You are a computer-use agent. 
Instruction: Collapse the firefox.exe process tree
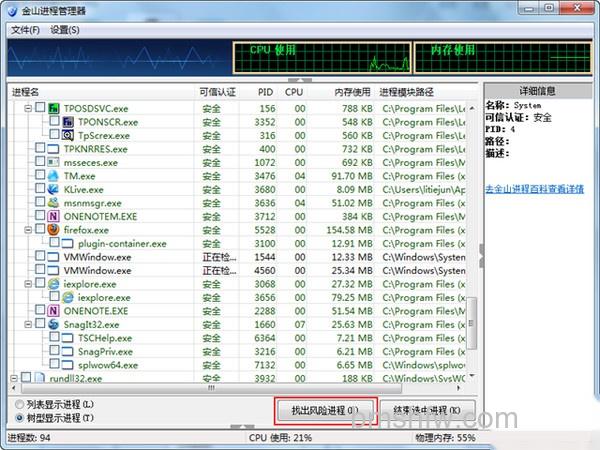click(x=28, y=230)
